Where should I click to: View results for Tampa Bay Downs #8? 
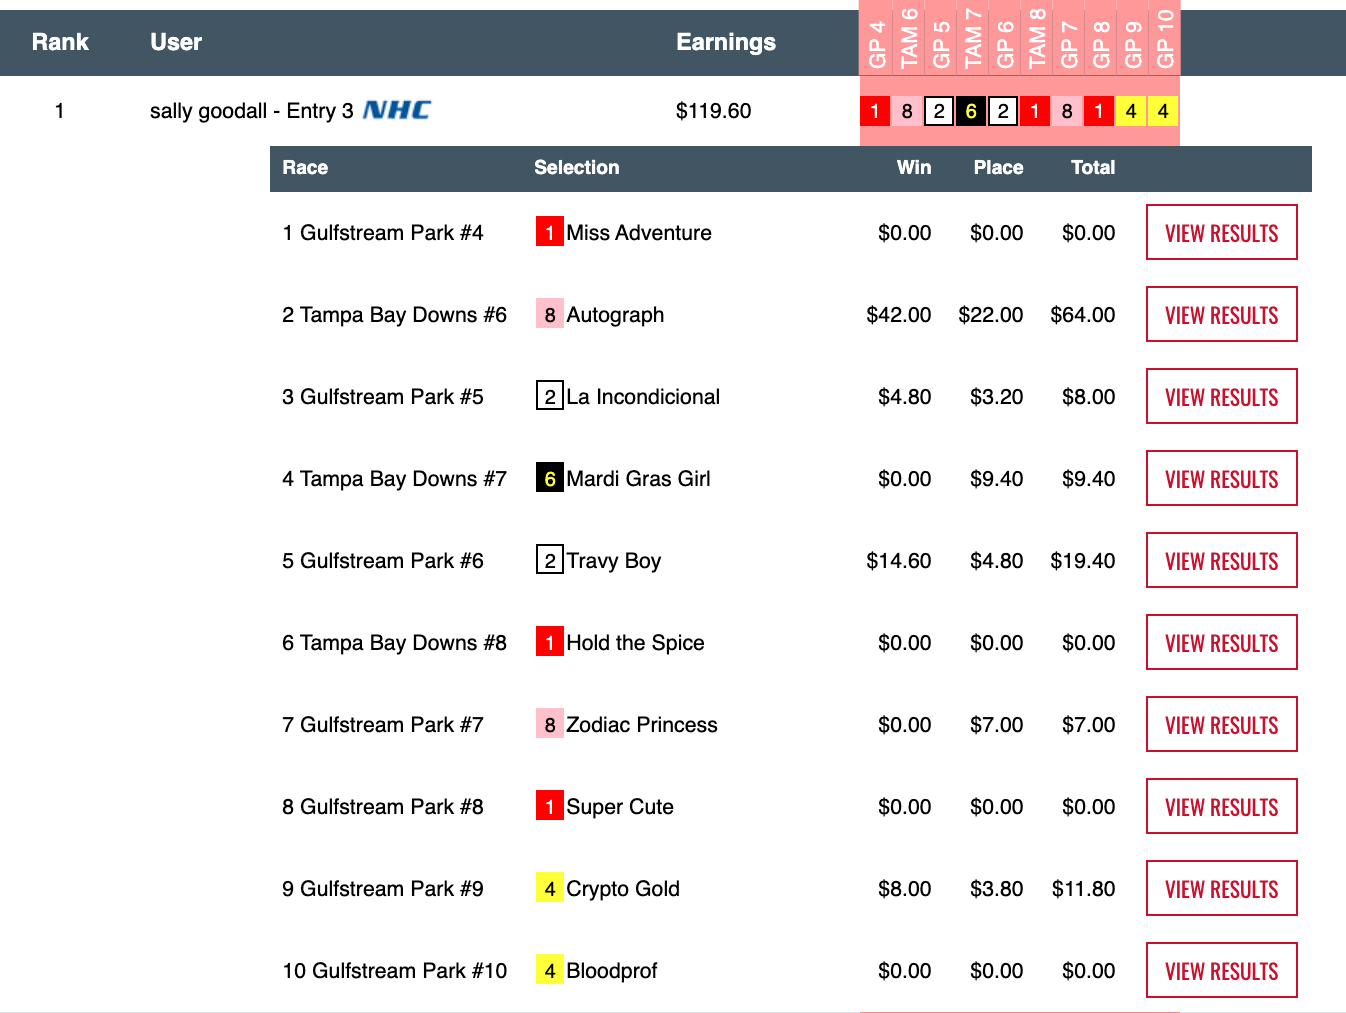(1221, 642)
